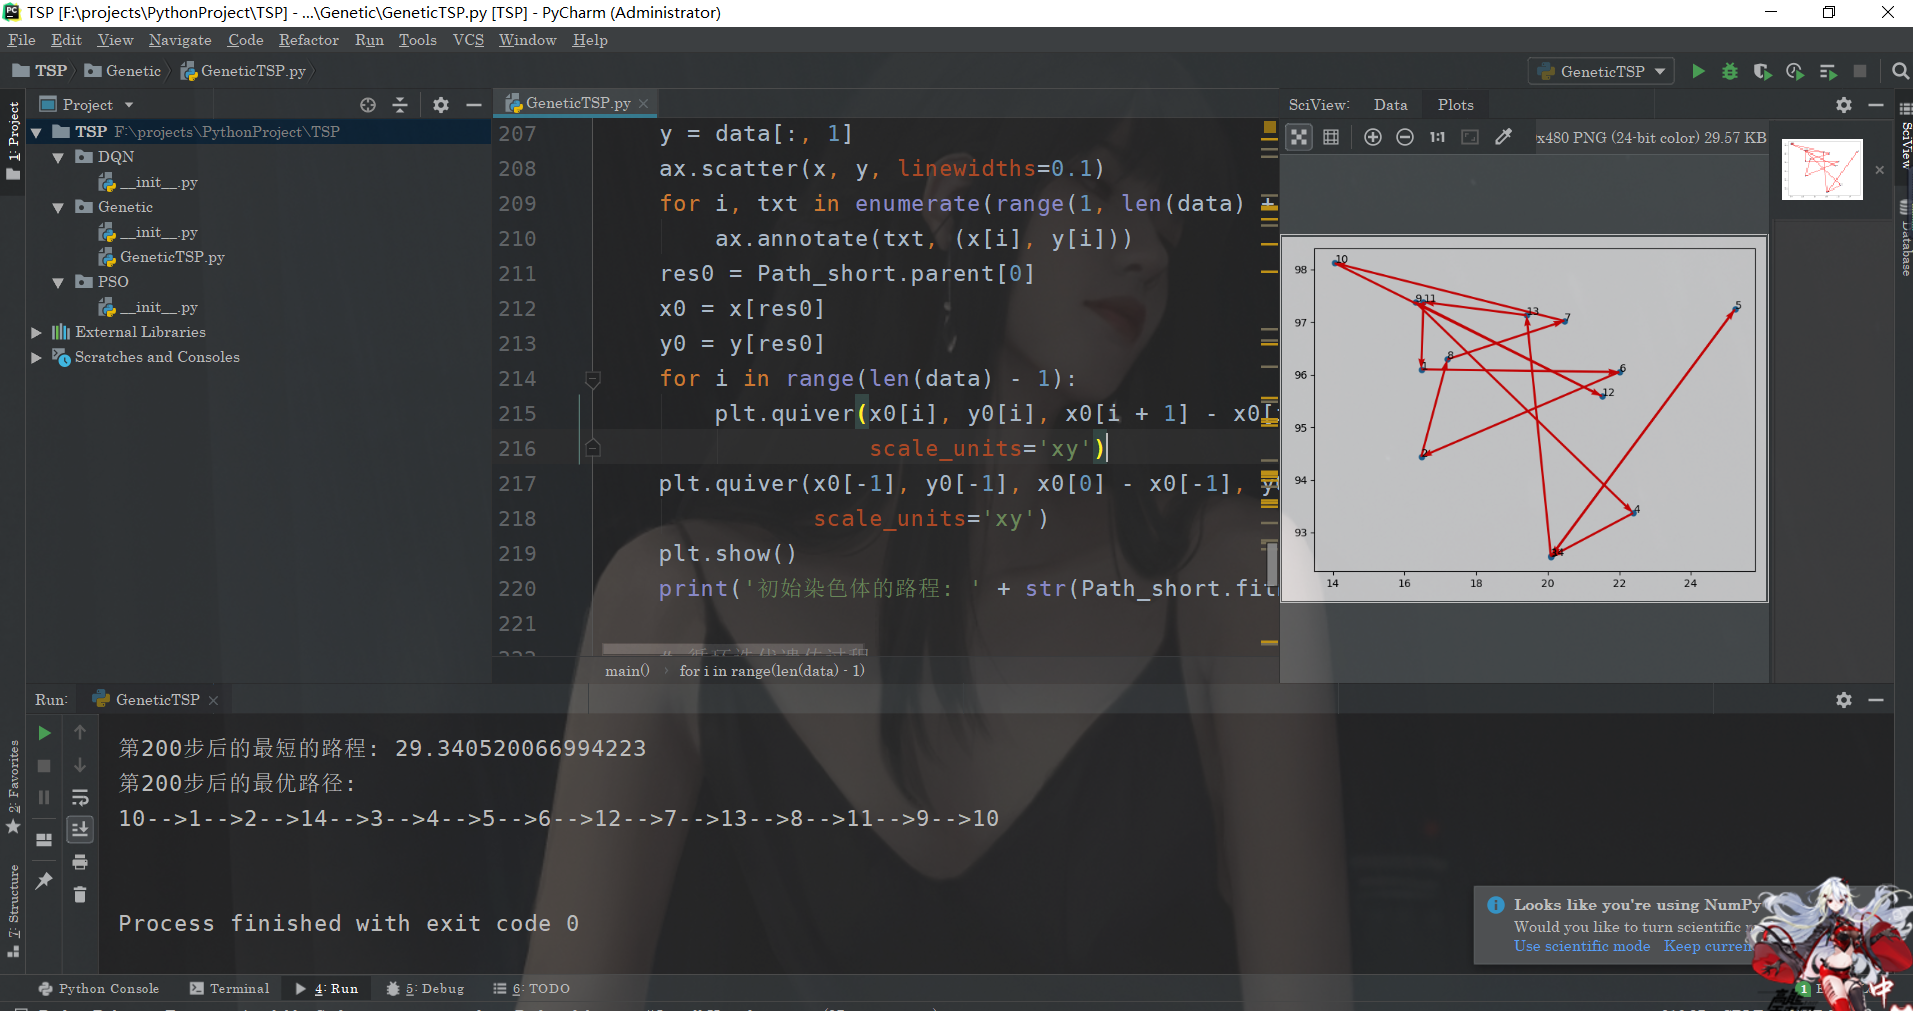Click the Genetic breadcrumb in navigation bar
Image resolution: width=1913 pixels, height=1011 pixels.
click(123, 71)
